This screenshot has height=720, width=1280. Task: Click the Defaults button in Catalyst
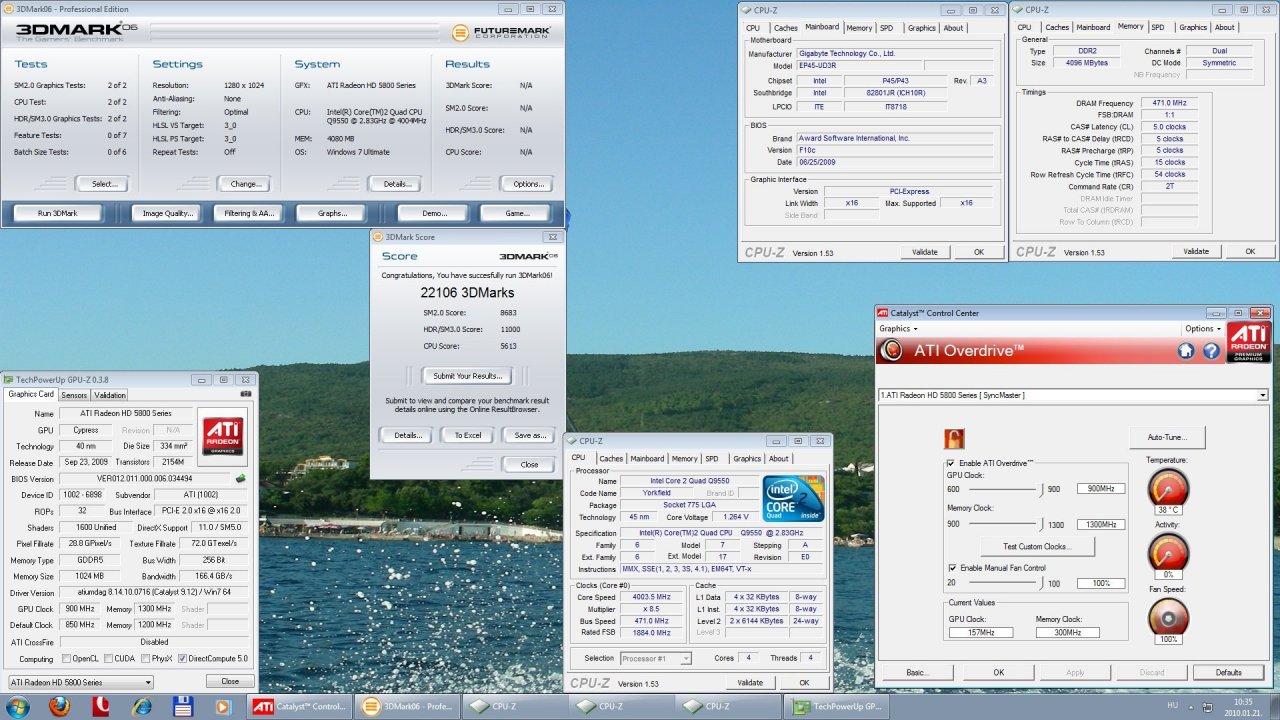point(1229,672)
